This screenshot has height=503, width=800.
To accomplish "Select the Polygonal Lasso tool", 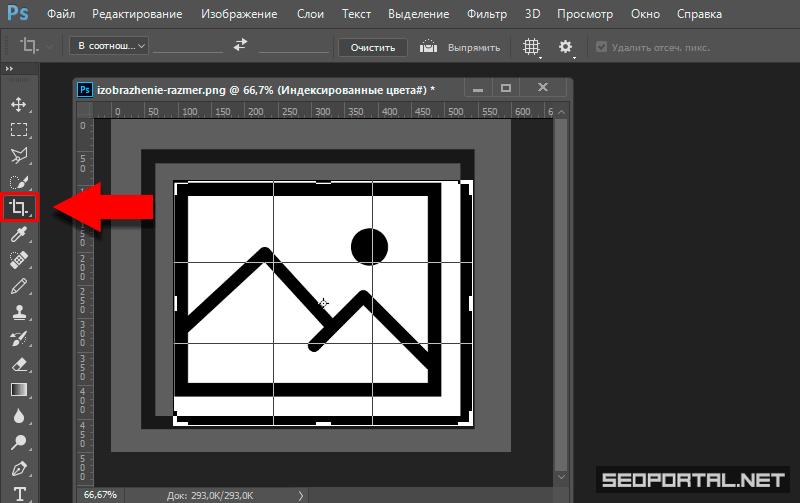I will point(19,156).
